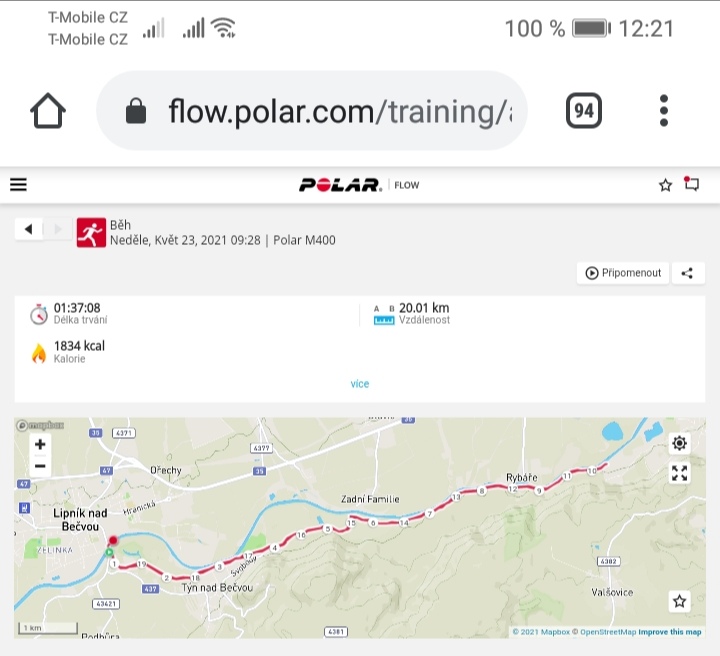Open the browser three-dot menu
This screenshot has height=656, width=720.
664,111
